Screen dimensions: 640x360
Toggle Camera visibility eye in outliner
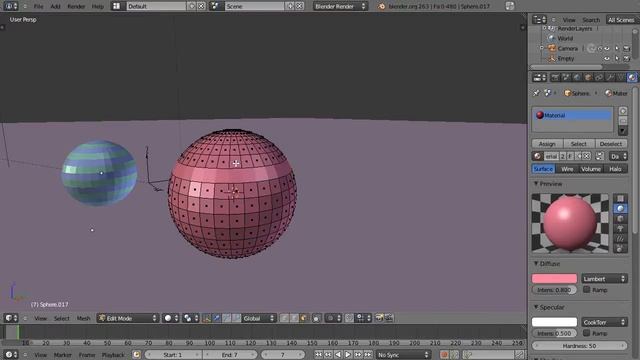pos(607,49)
